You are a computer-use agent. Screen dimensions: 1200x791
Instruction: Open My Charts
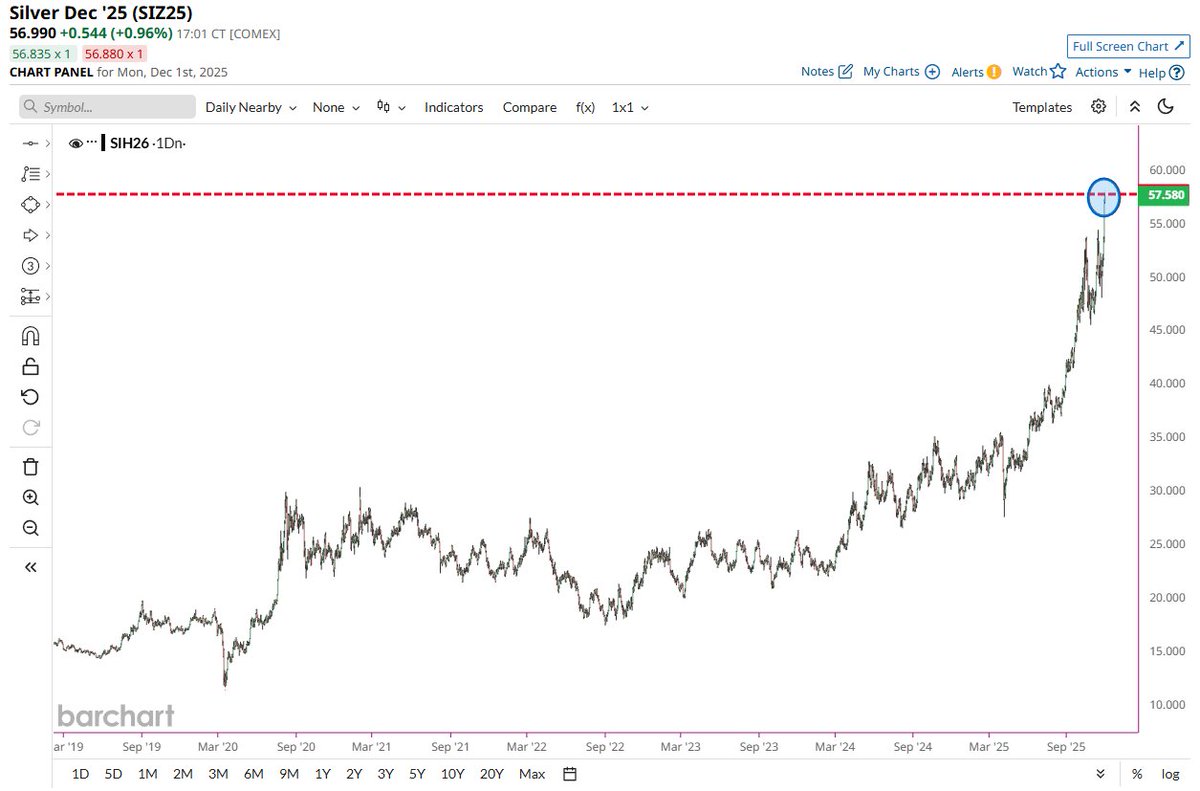coord(901,72)
